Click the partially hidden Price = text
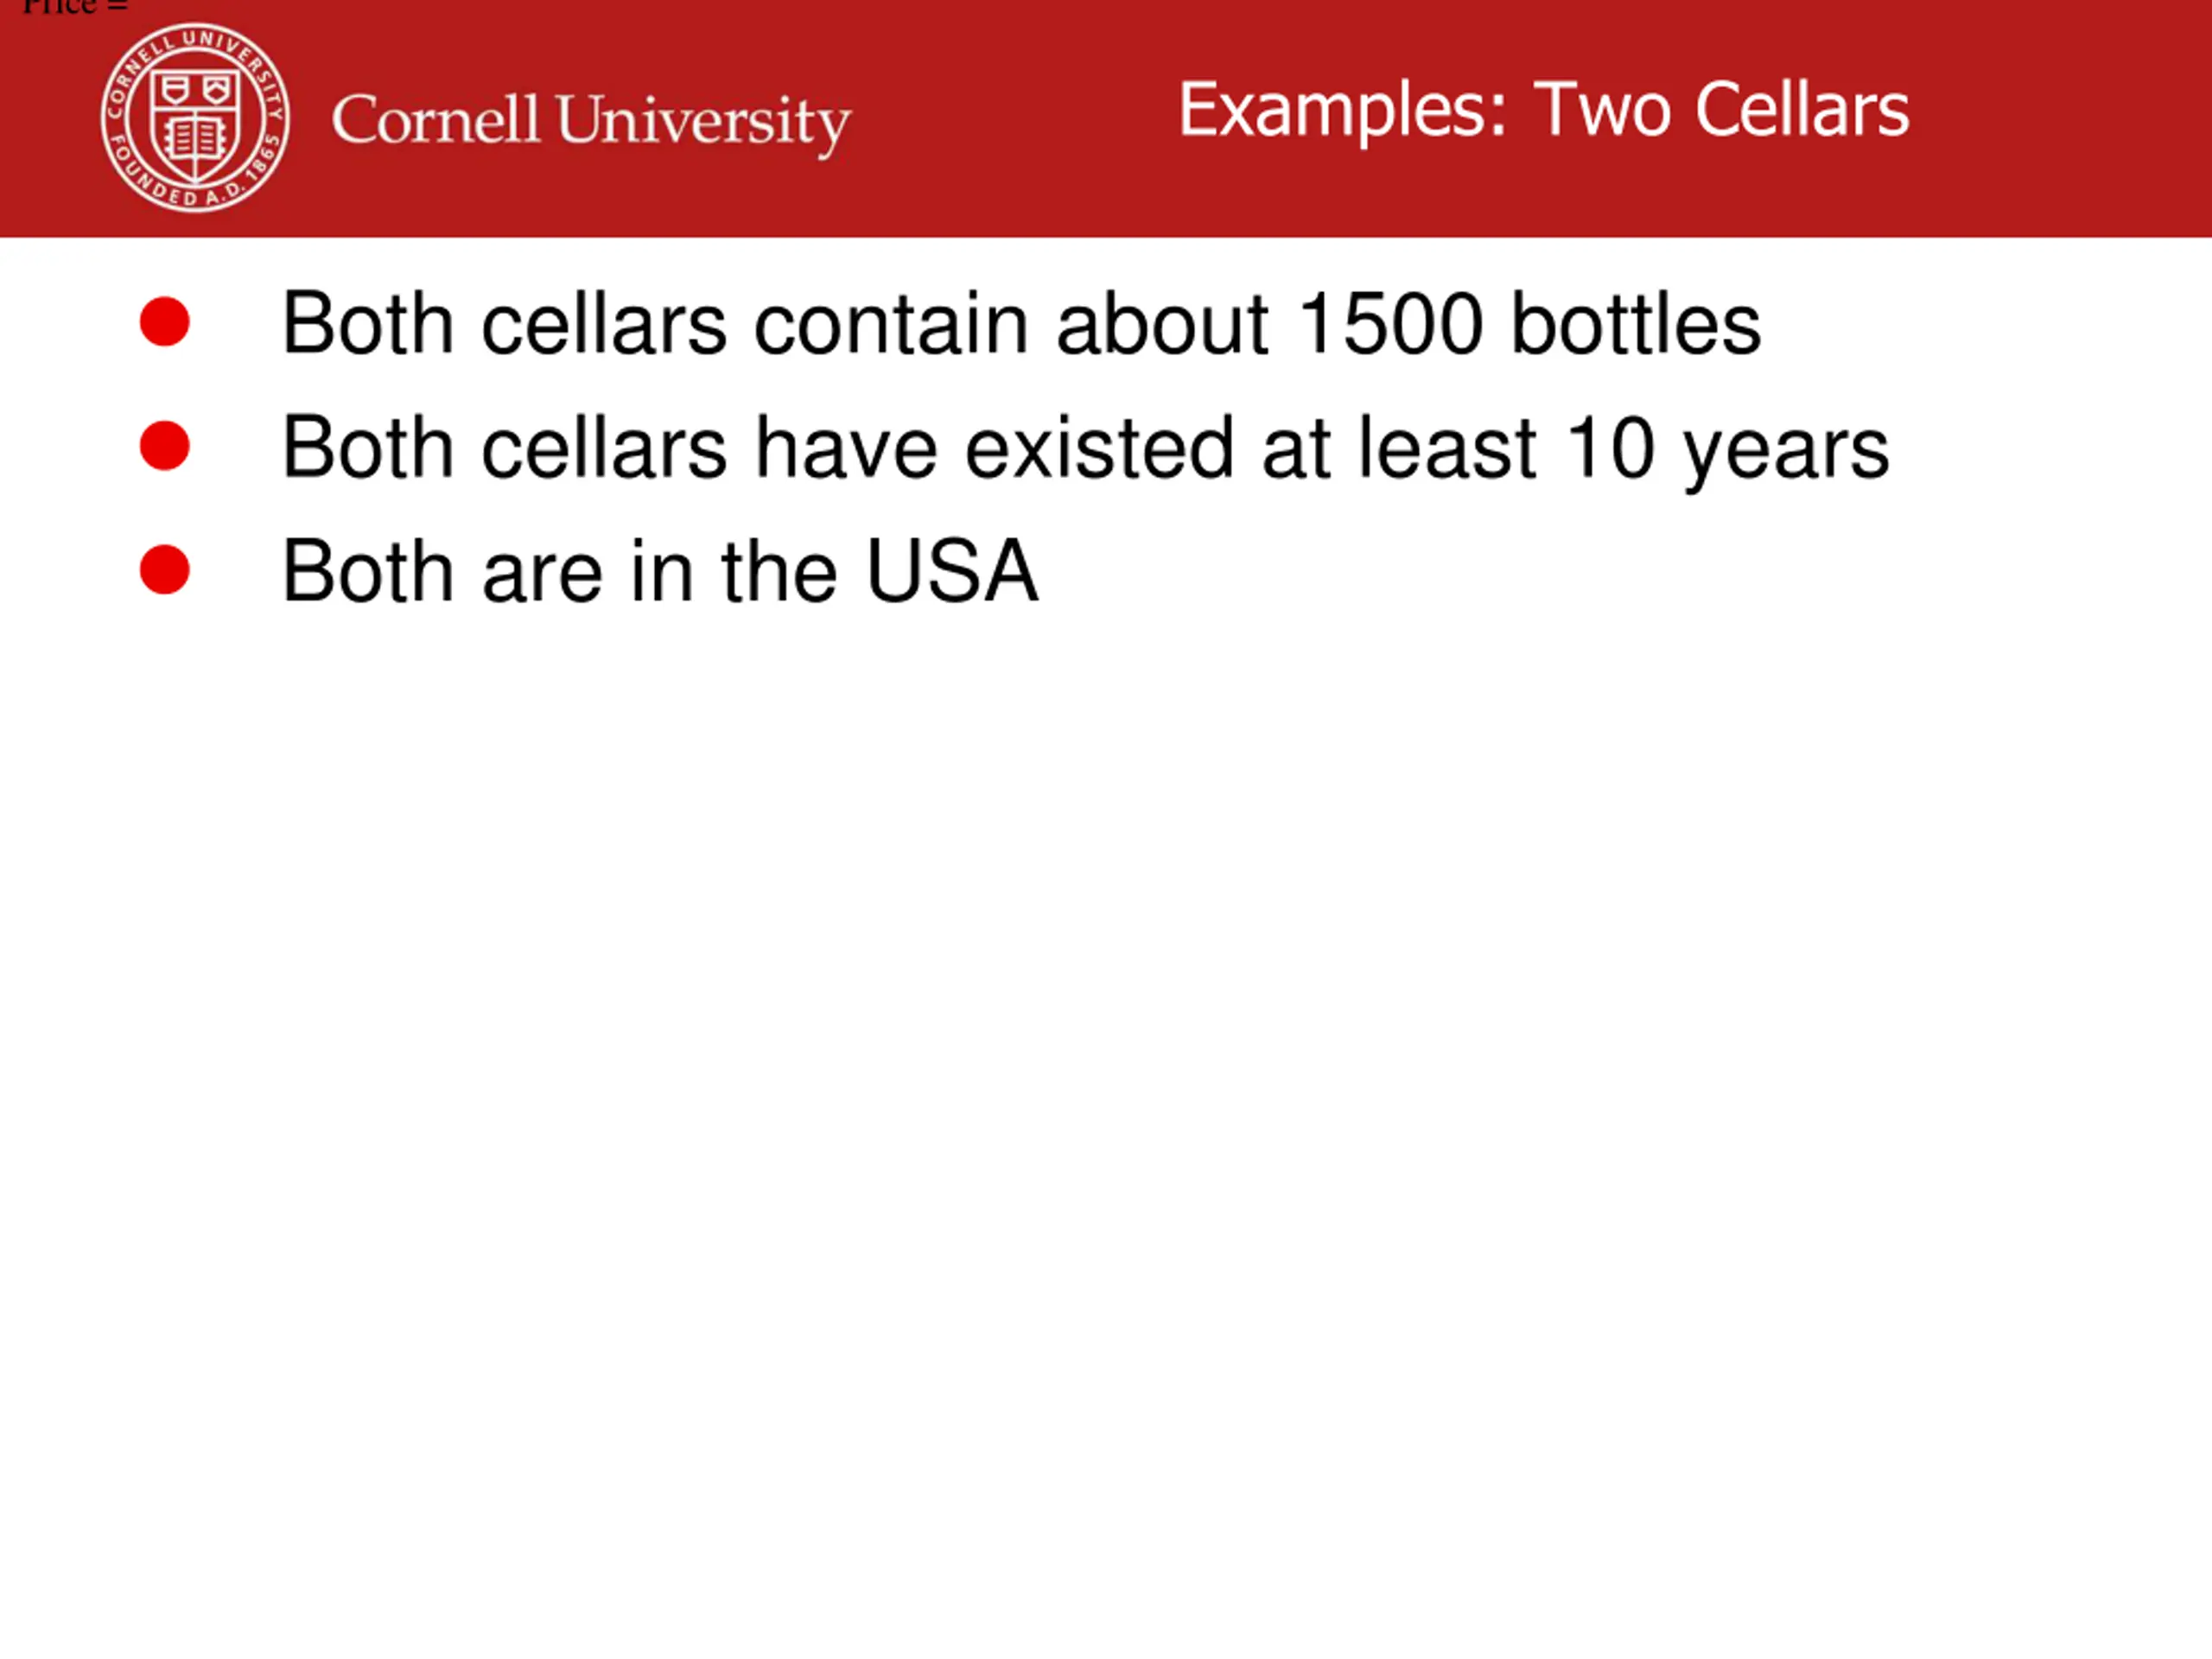Screen dimensions: 2212x1659 tap(75, 7)
